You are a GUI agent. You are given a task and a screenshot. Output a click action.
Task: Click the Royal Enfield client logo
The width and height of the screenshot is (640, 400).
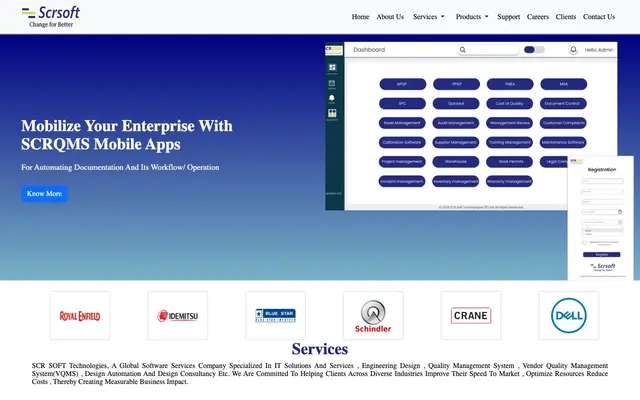pos(80,316)
